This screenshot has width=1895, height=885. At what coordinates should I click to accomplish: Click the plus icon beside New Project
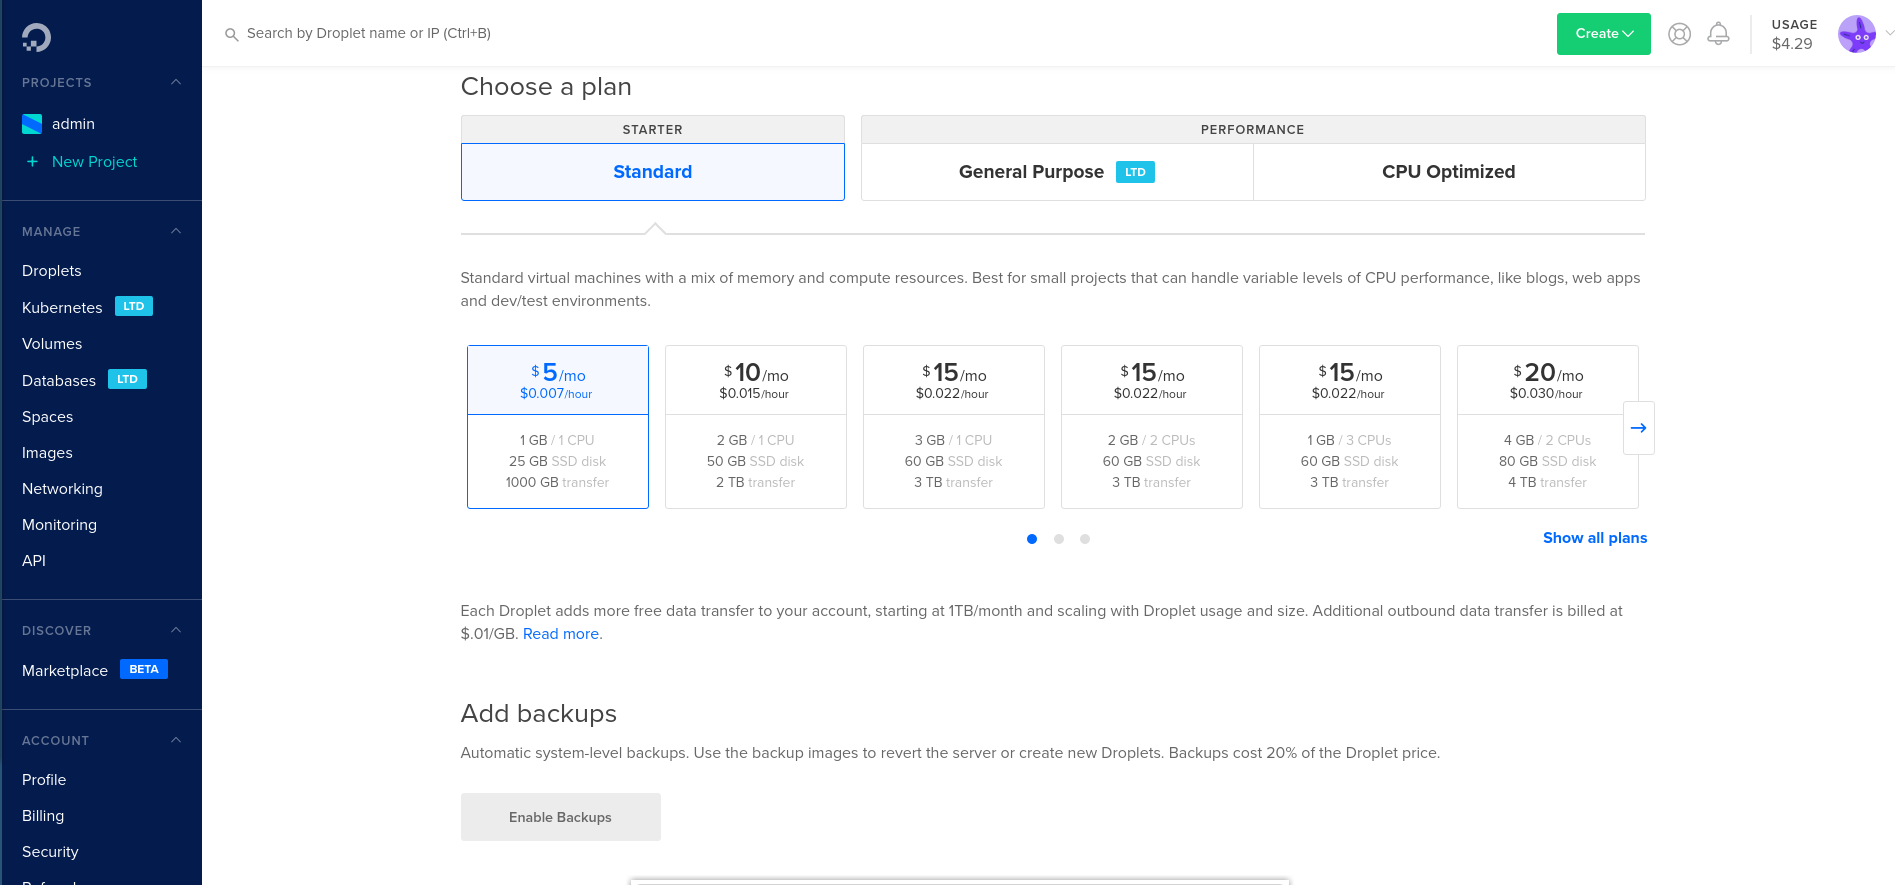(32, 162)
